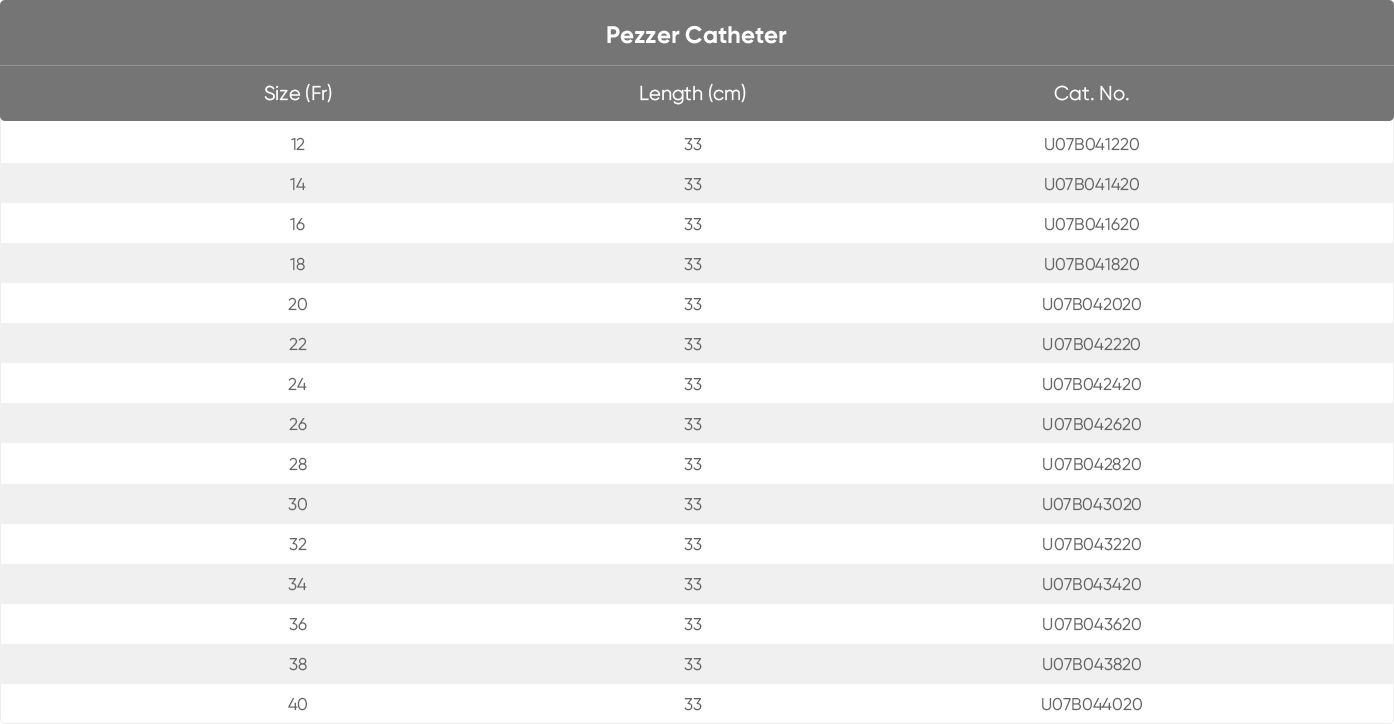Click the Cat. No. column header
This screenshot has height=724, width=1394.
1091,93
